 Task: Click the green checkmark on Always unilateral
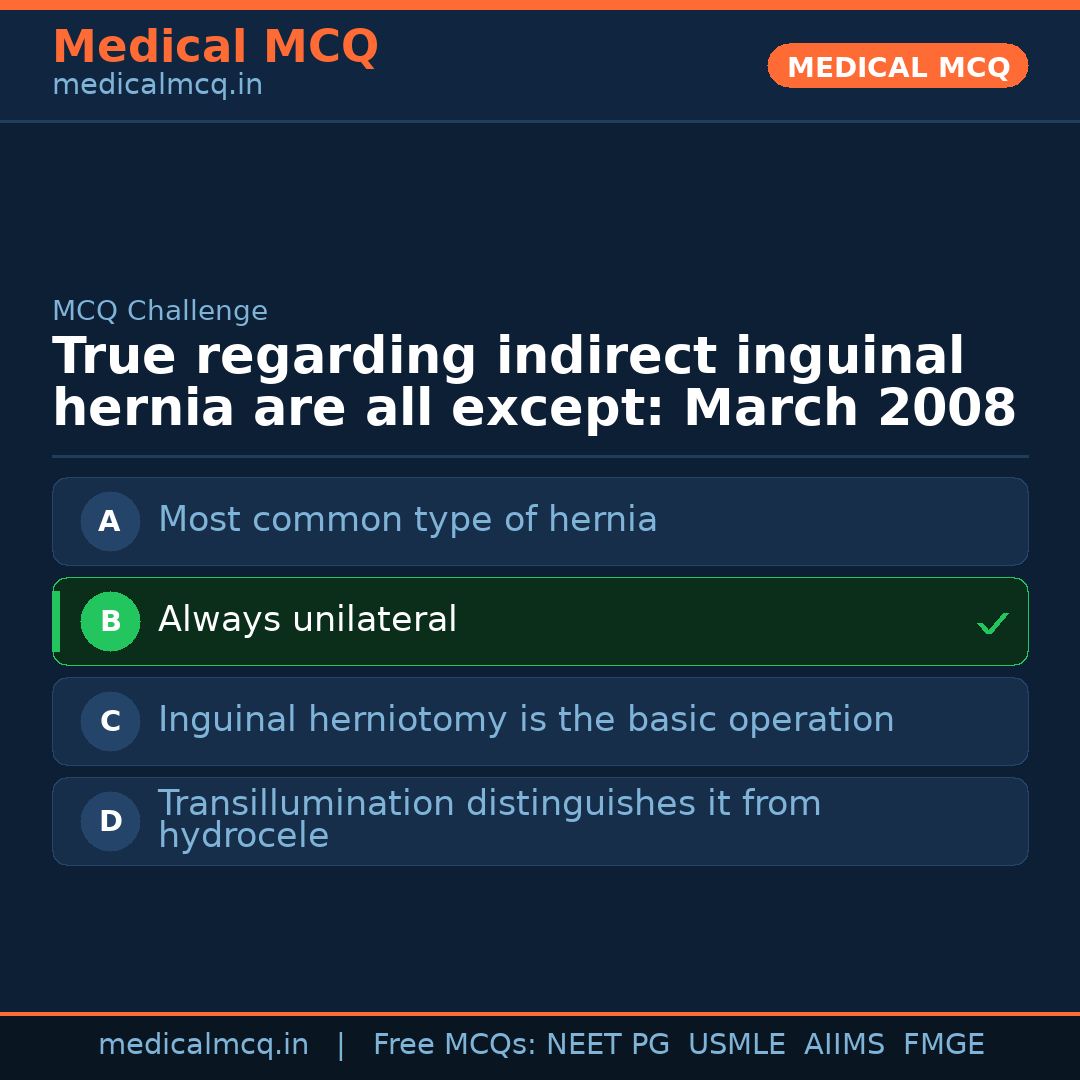pyautogui.click(x=992, y=623)
